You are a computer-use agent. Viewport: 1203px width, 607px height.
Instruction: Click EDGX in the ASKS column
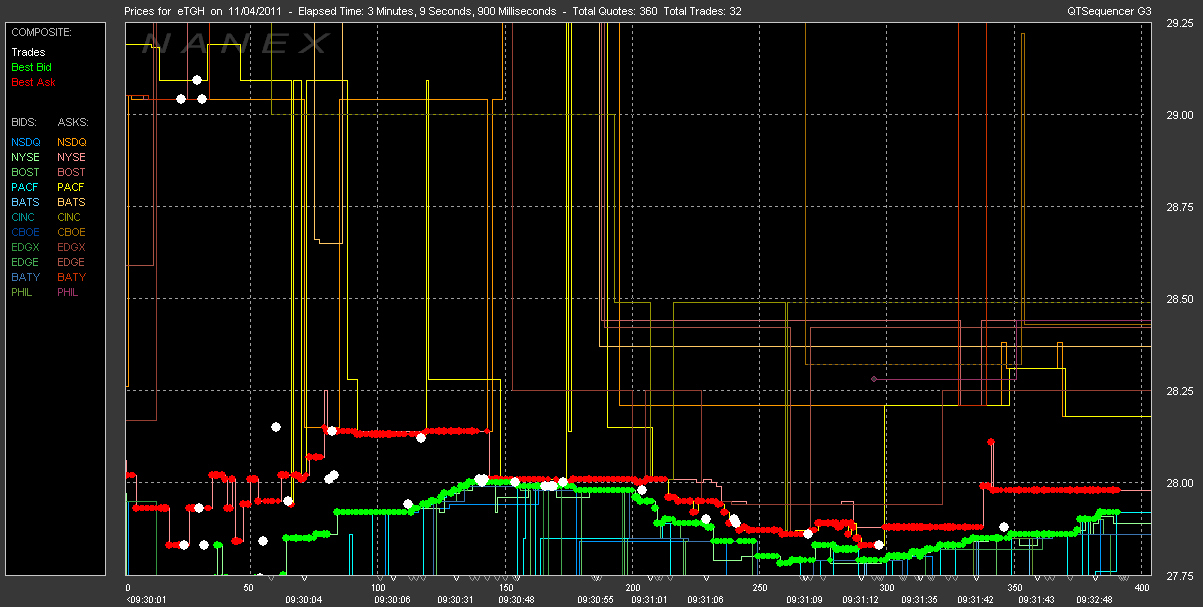(72, 247)
